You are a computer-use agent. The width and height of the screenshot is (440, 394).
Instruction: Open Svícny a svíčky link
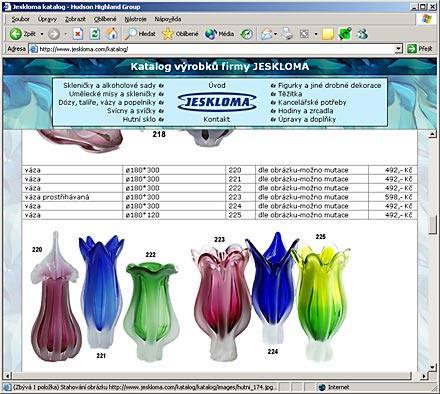pos(131,111)
